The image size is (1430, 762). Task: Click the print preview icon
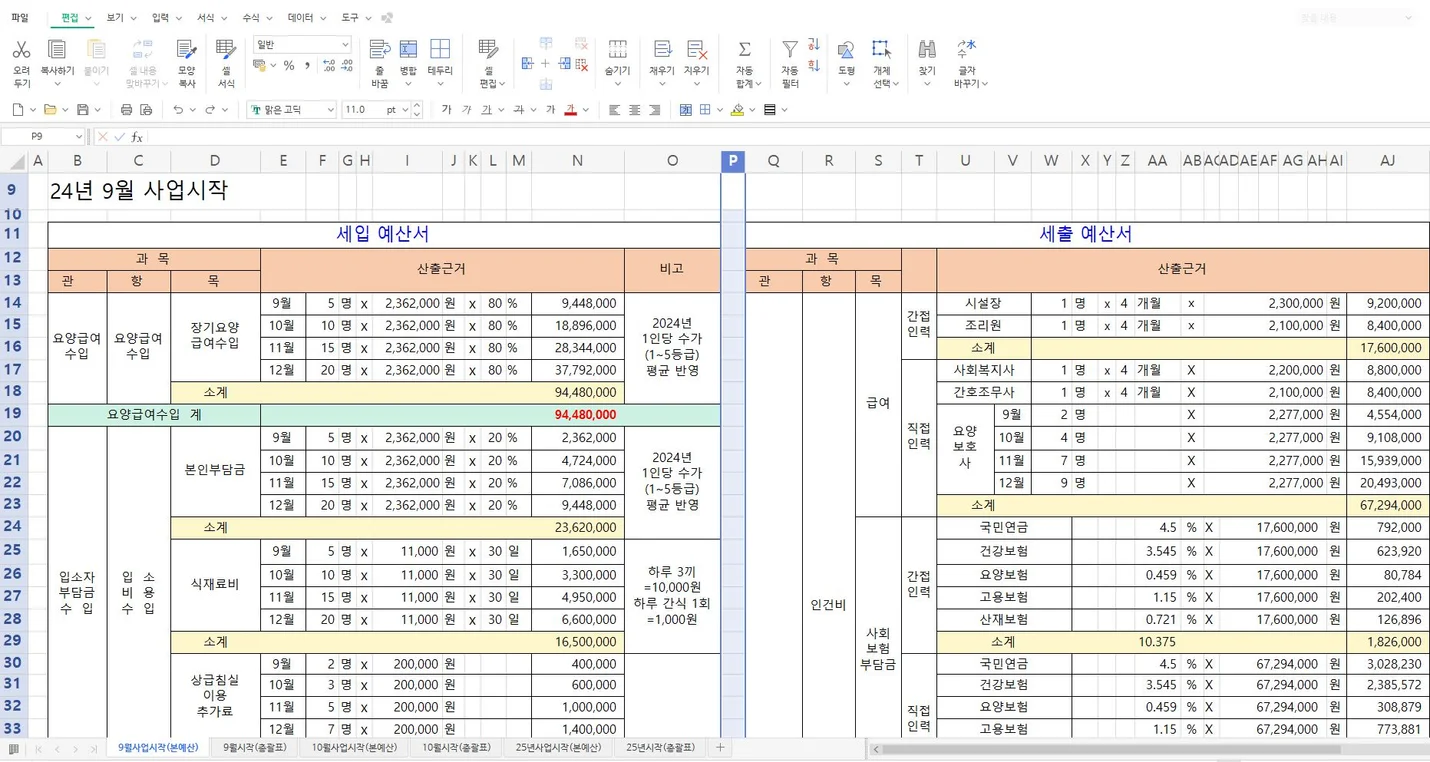146,110
